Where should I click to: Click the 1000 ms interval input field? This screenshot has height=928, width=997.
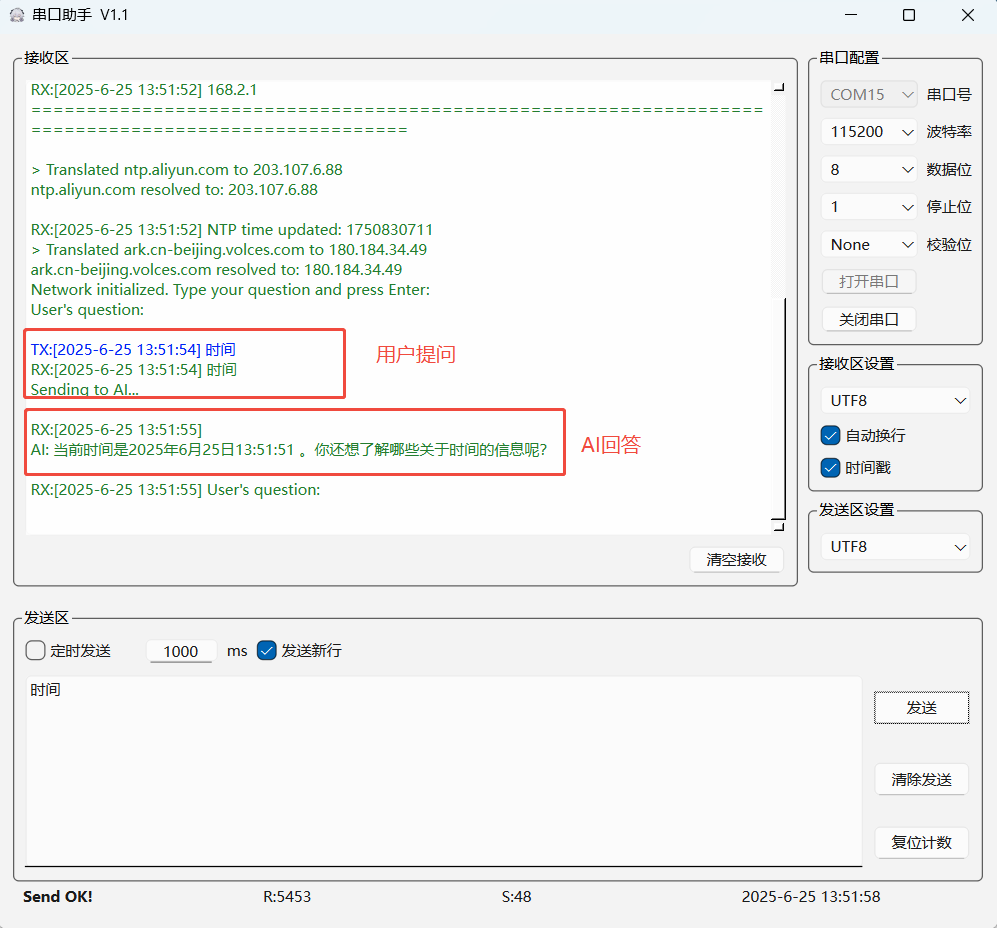181,651
